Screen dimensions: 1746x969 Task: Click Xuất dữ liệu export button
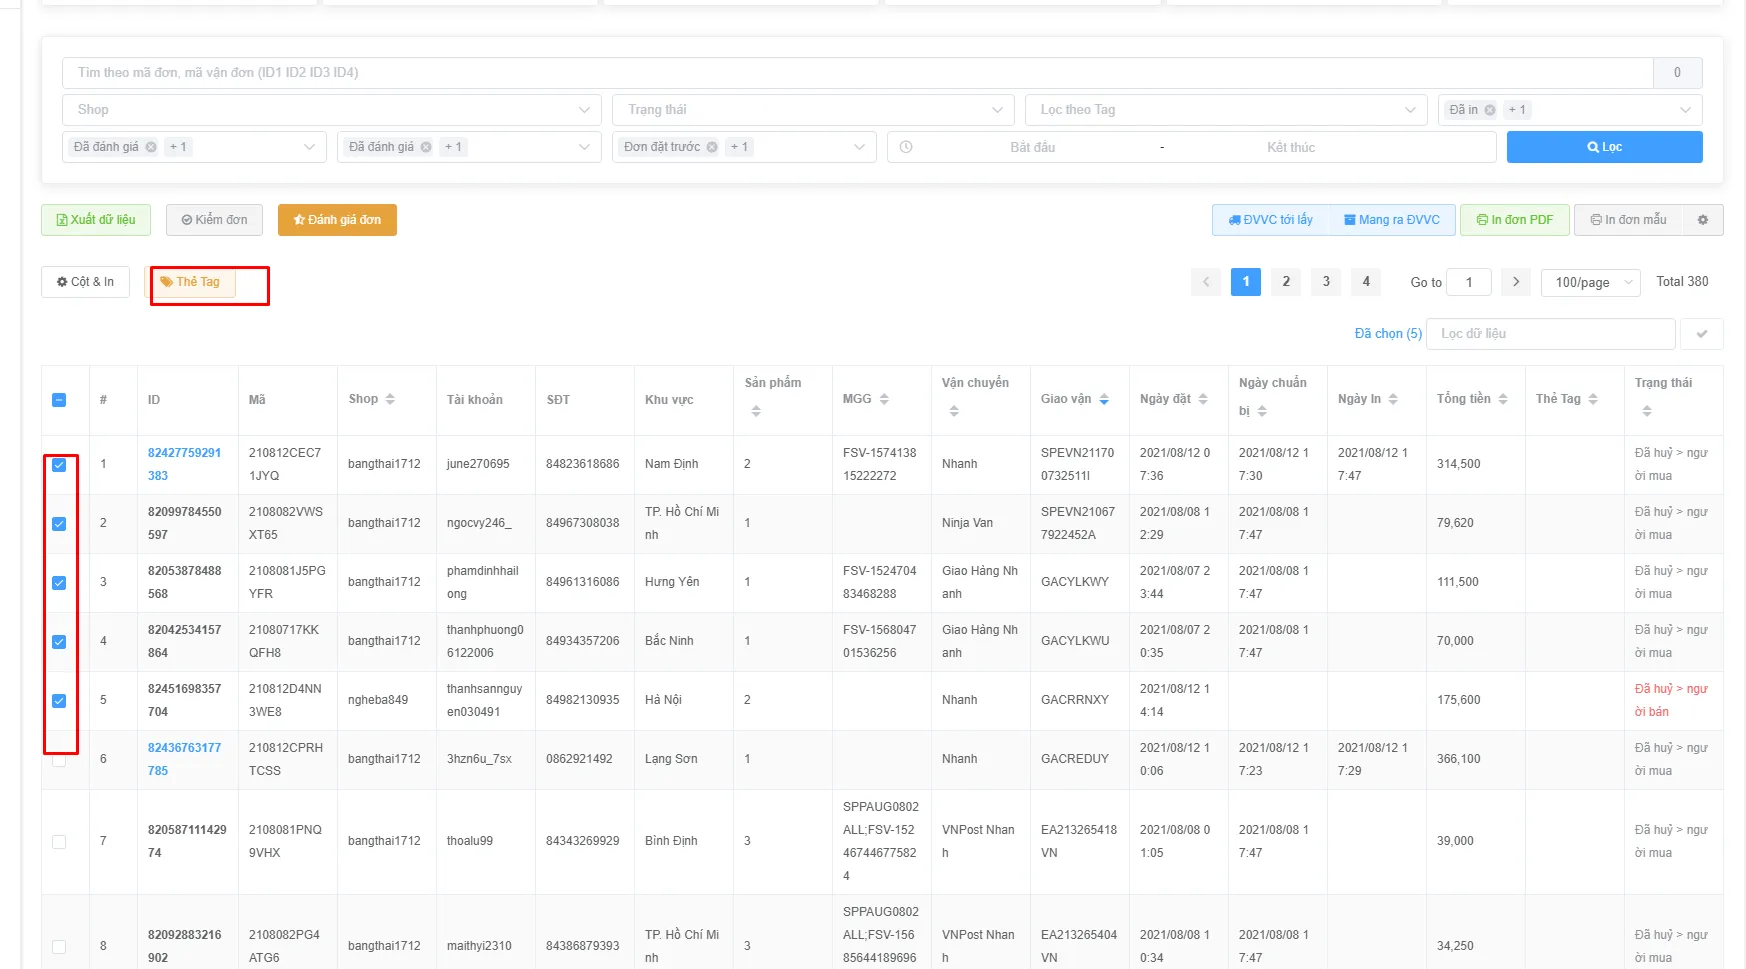[96, 220]
